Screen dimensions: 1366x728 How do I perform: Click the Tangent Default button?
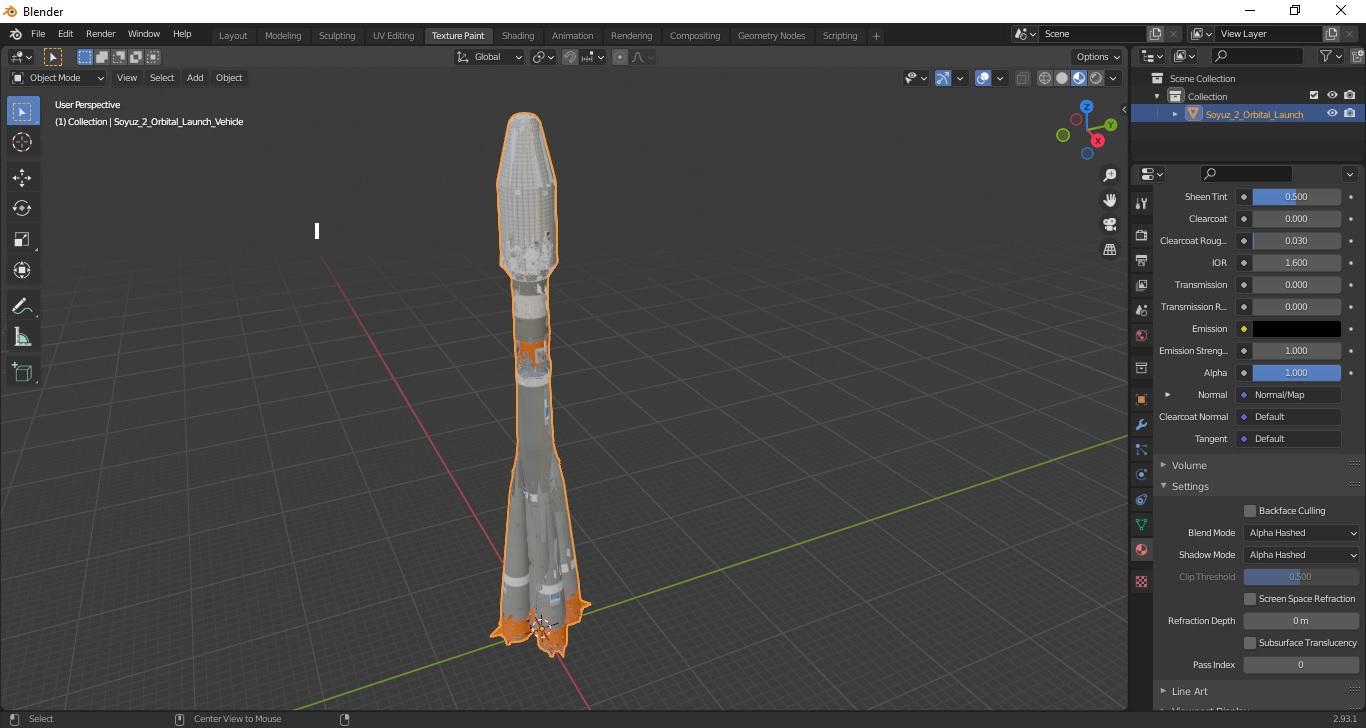pos(1288,439)
